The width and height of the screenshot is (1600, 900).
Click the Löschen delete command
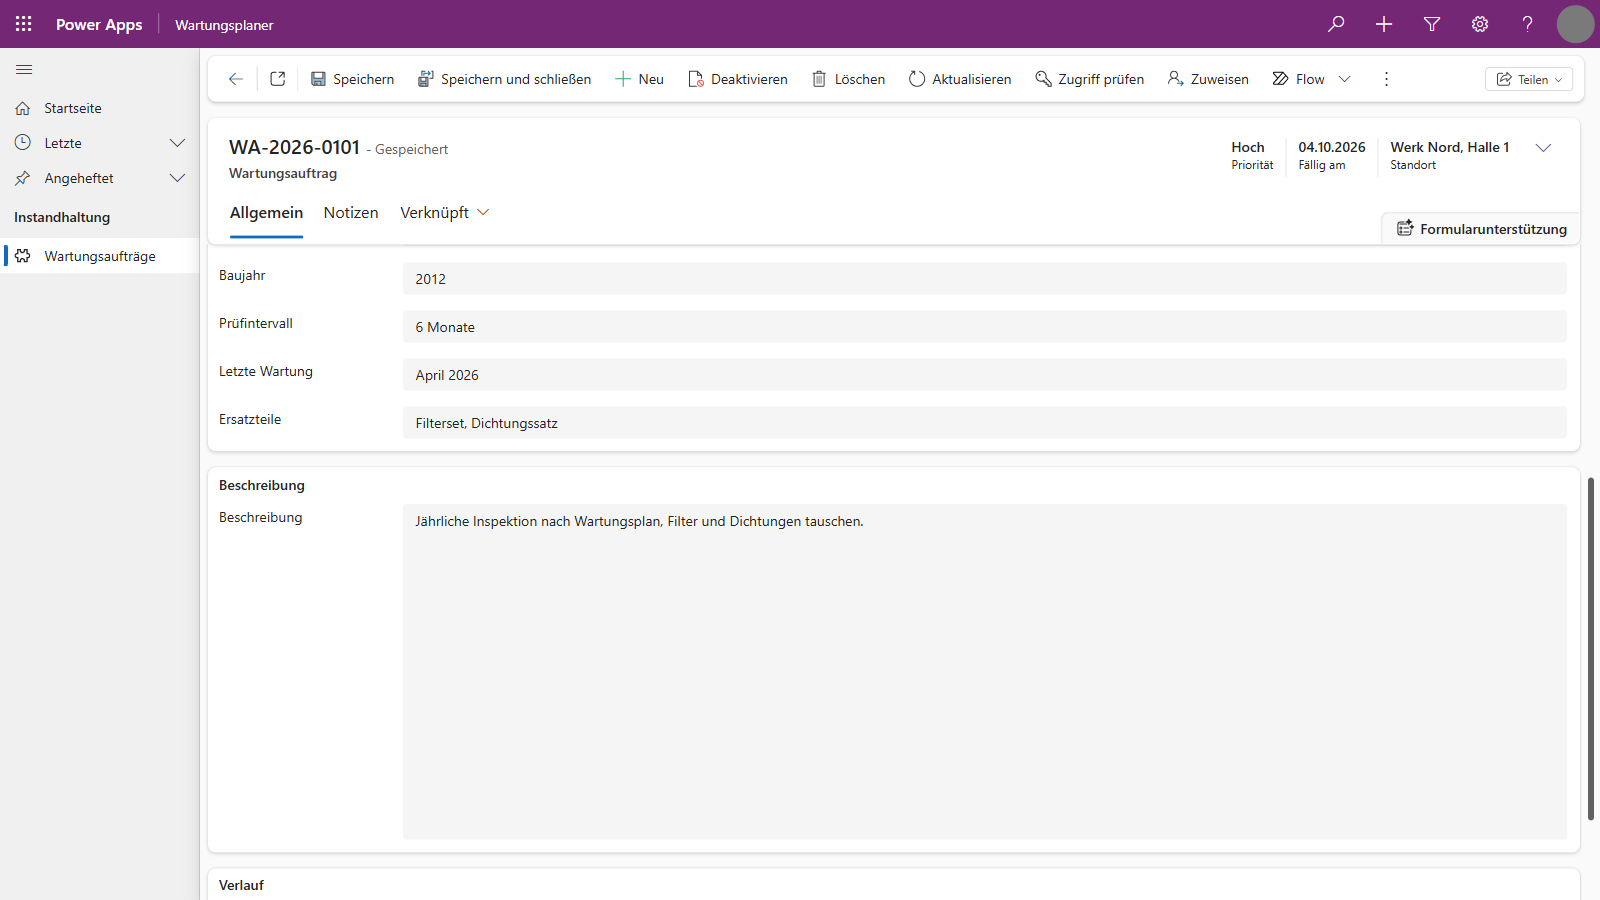click(848, 79)
